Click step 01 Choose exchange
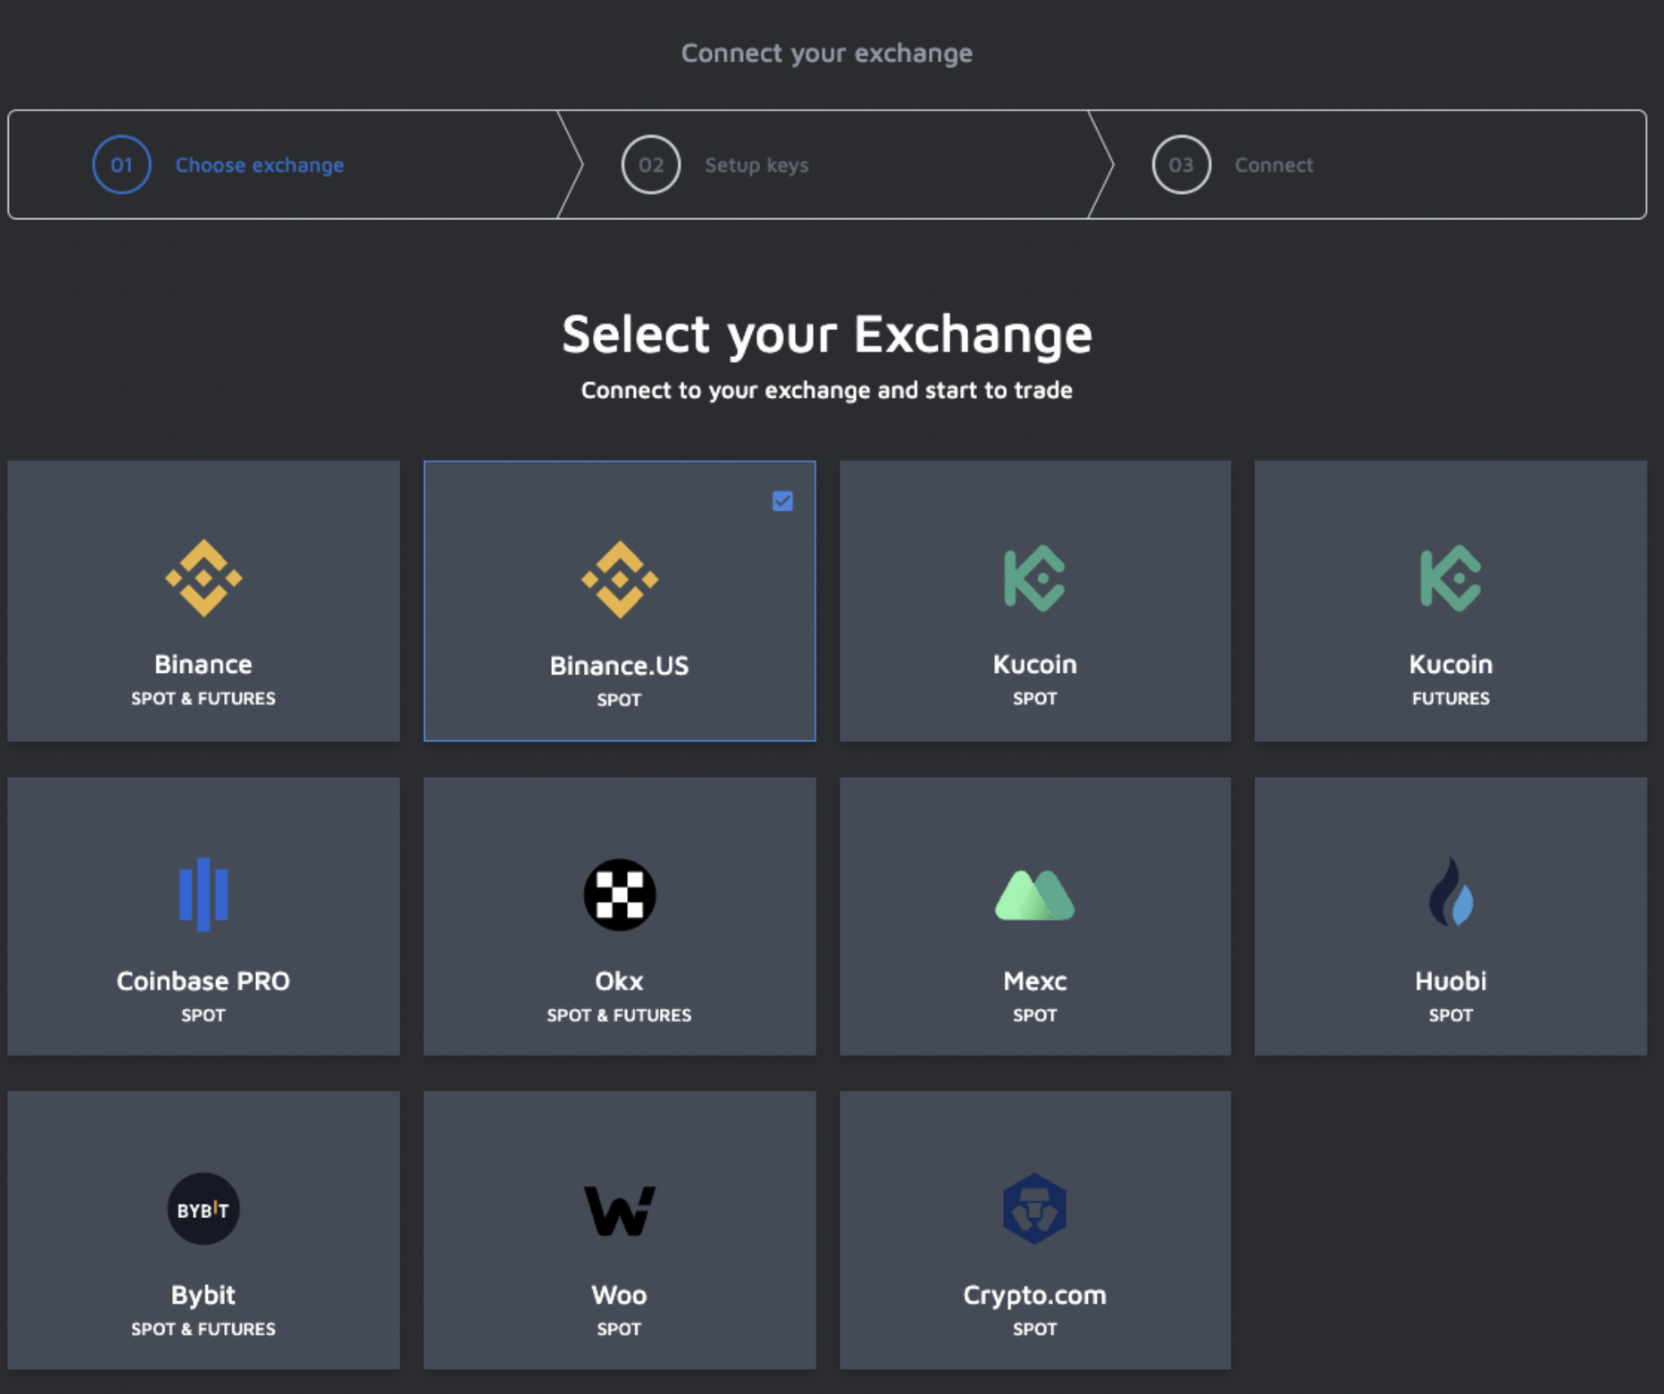Screen dimensions: 1664x1394 click(x=258, y=165)
